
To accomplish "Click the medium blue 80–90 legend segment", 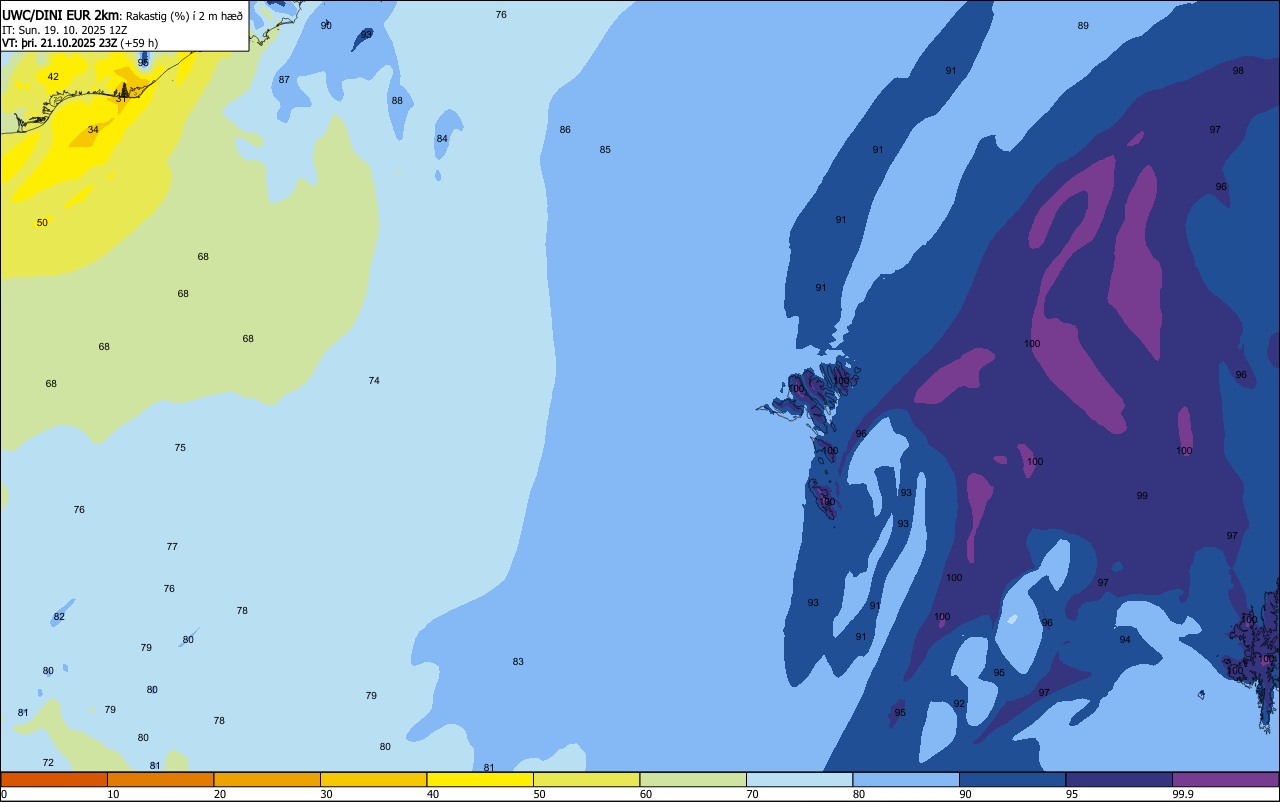I will (x=906, y=779).
